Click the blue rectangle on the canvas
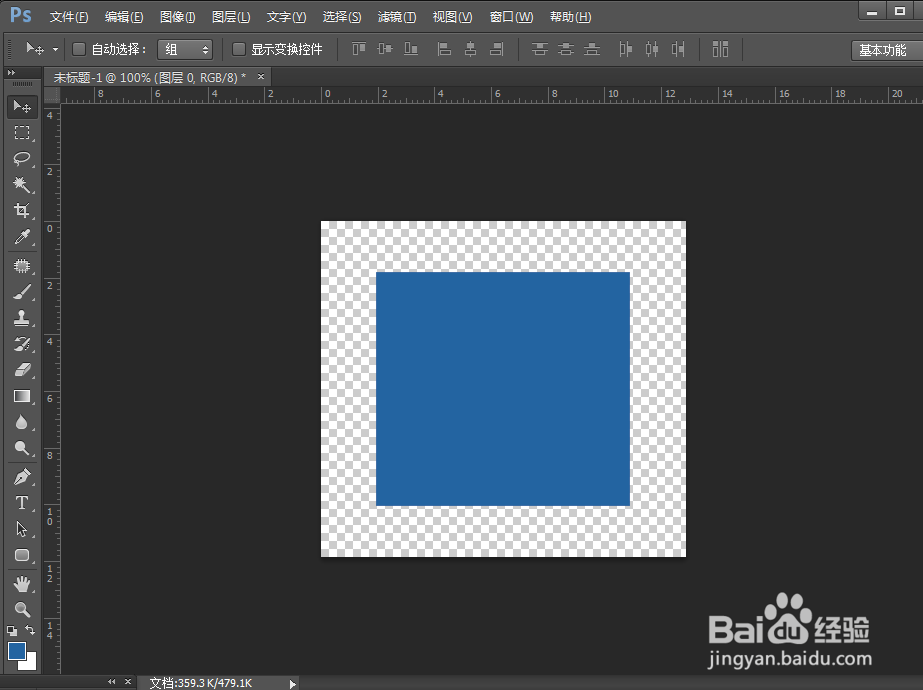The width and height of the screenshot is (923, 690). pos(503,389)
